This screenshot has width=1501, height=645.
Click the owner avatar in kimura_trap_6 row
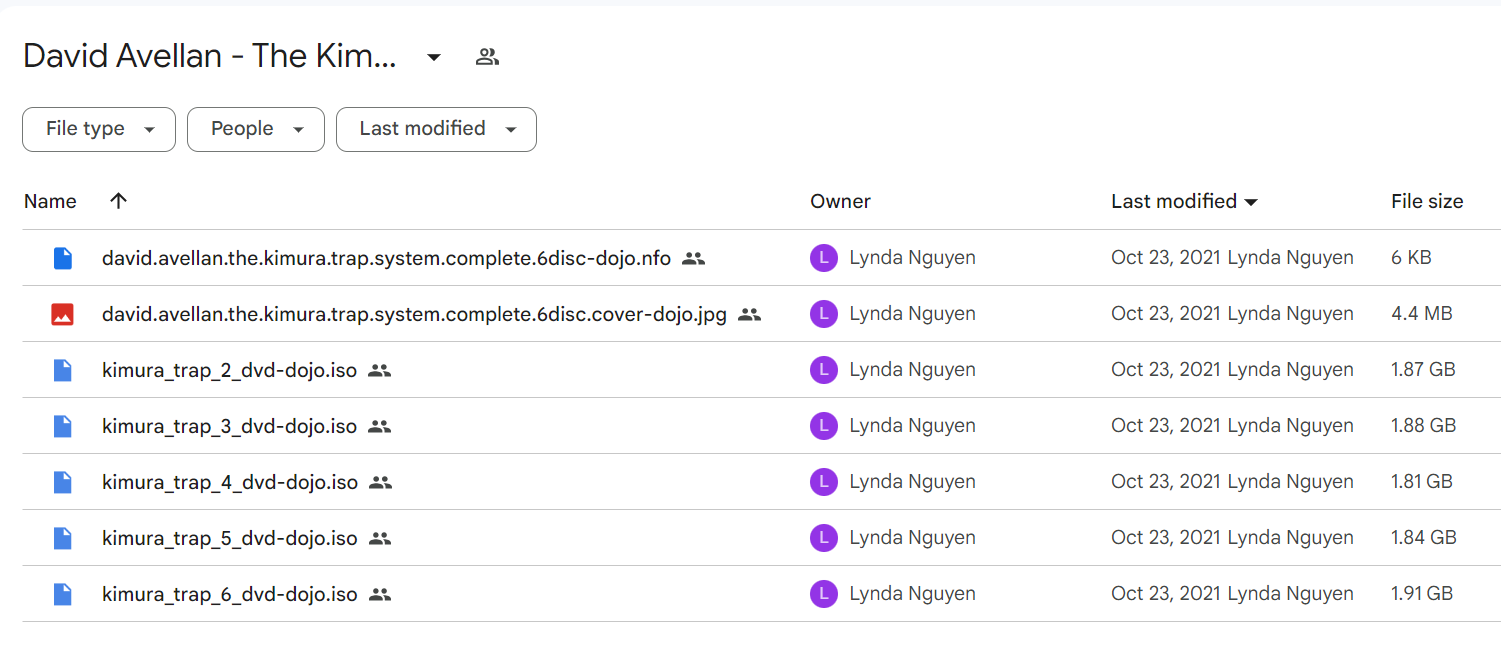[823, 594]
